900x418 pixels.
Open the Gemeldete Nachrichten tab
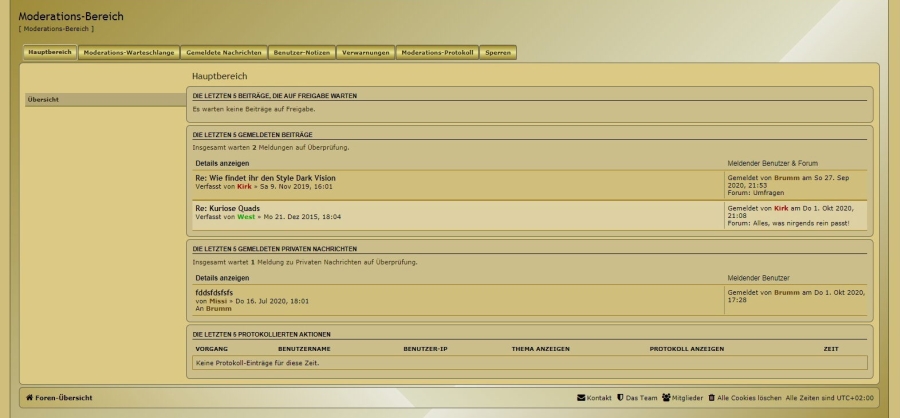pyautogui.click(x=223, y=52)
